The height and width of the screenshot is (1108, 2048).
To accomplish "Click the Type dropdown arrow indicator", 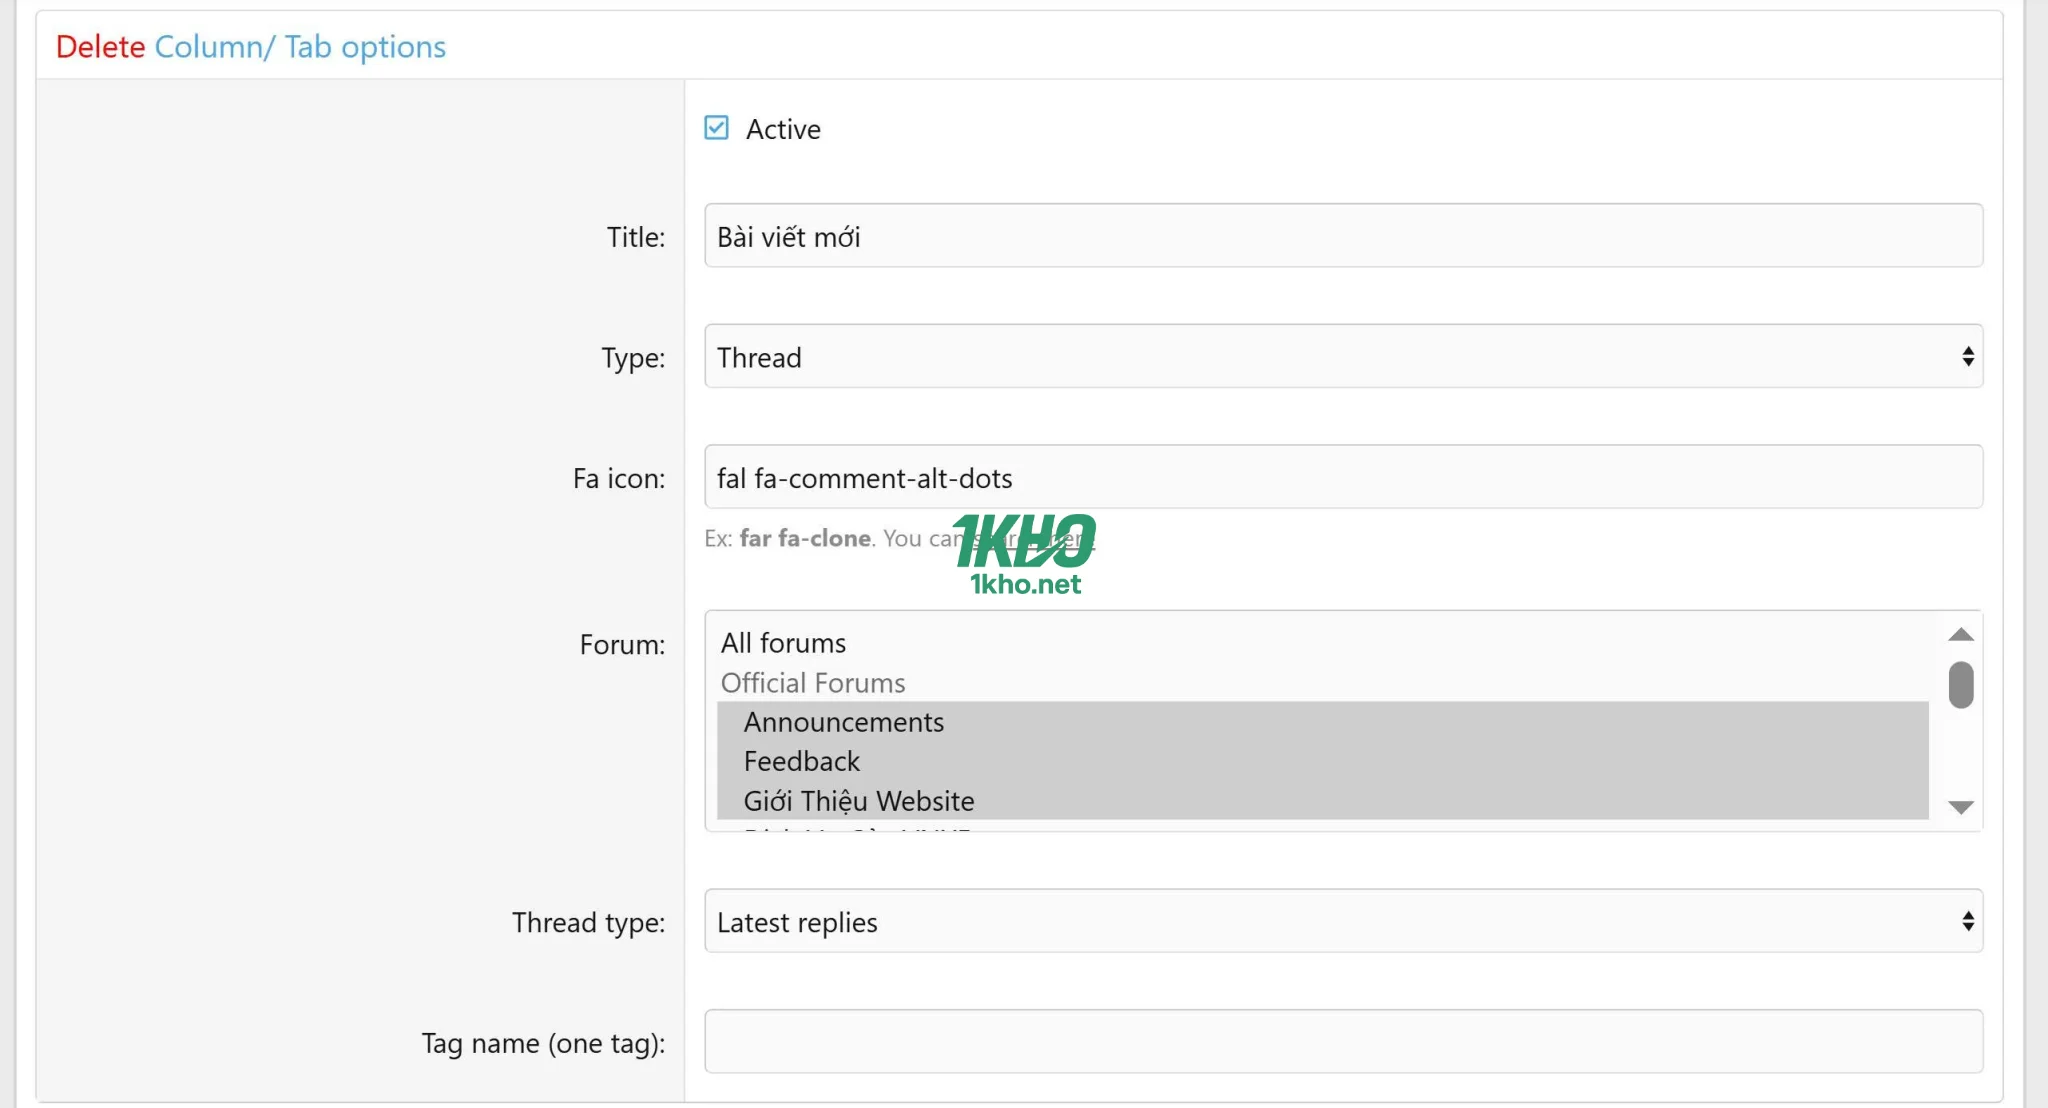I will click(x=1967, y=357).
